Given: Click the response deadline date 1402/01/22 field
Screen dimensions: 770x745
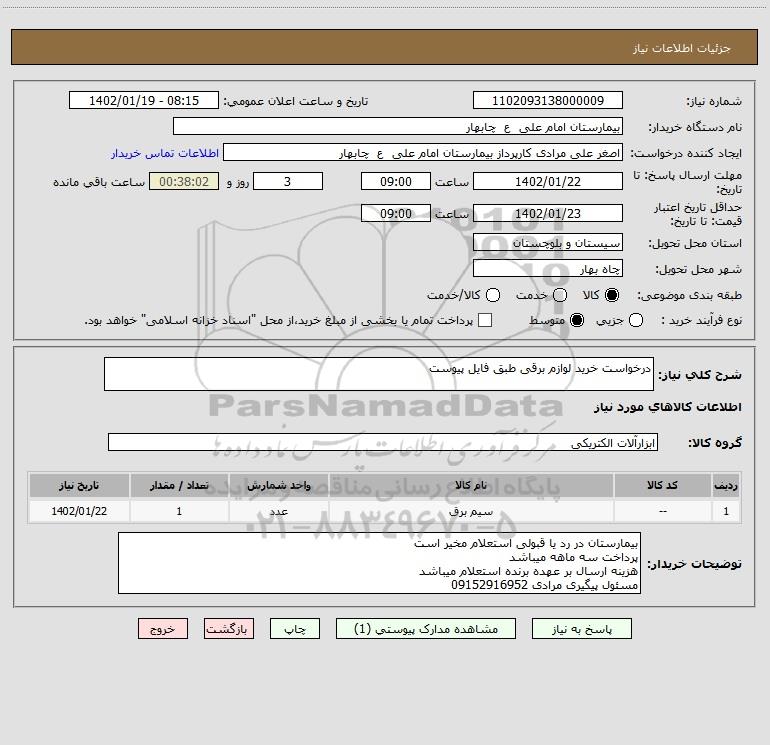Looking at the screenshot, I should (548, 182).
